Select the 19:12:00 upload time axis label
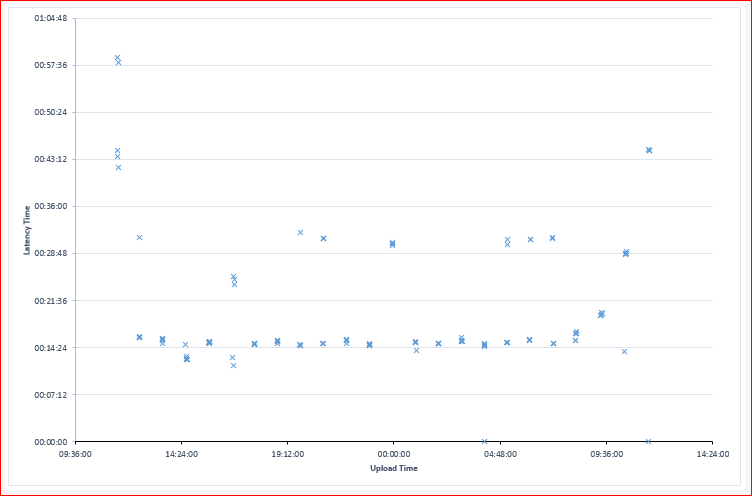752x496 pixels. 287,453
